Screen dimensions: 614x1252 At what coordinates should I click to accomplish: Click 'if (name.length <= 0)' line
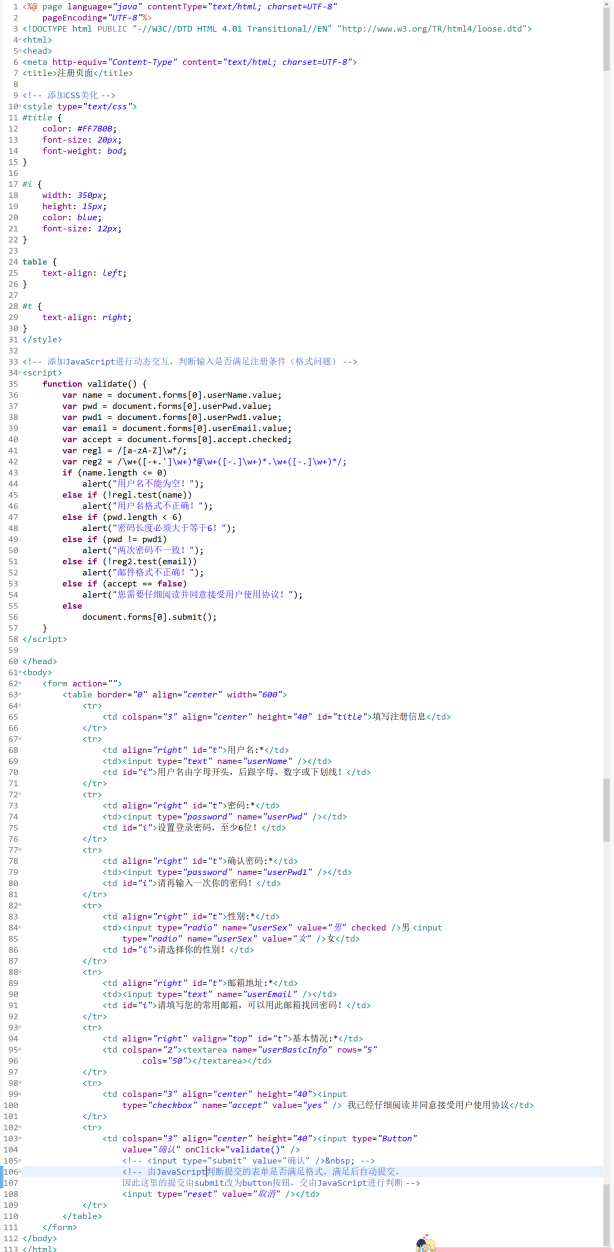coord(114,473)
